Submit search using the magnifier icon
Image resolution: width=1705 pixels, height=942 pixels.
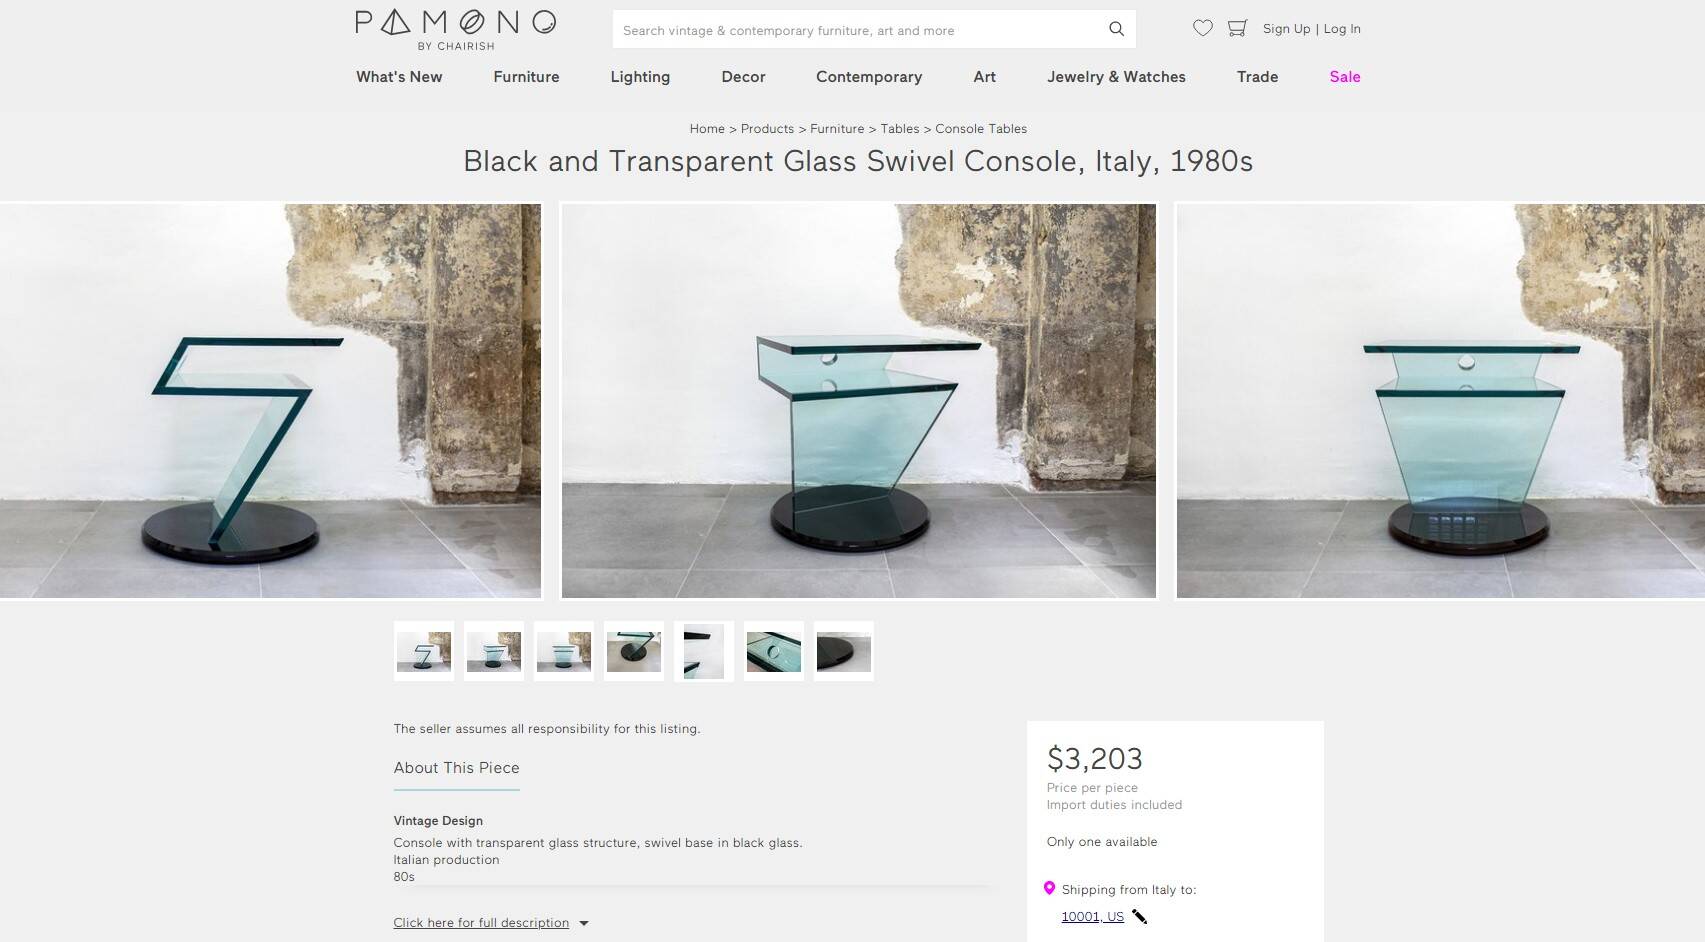tap(1115, 29)
